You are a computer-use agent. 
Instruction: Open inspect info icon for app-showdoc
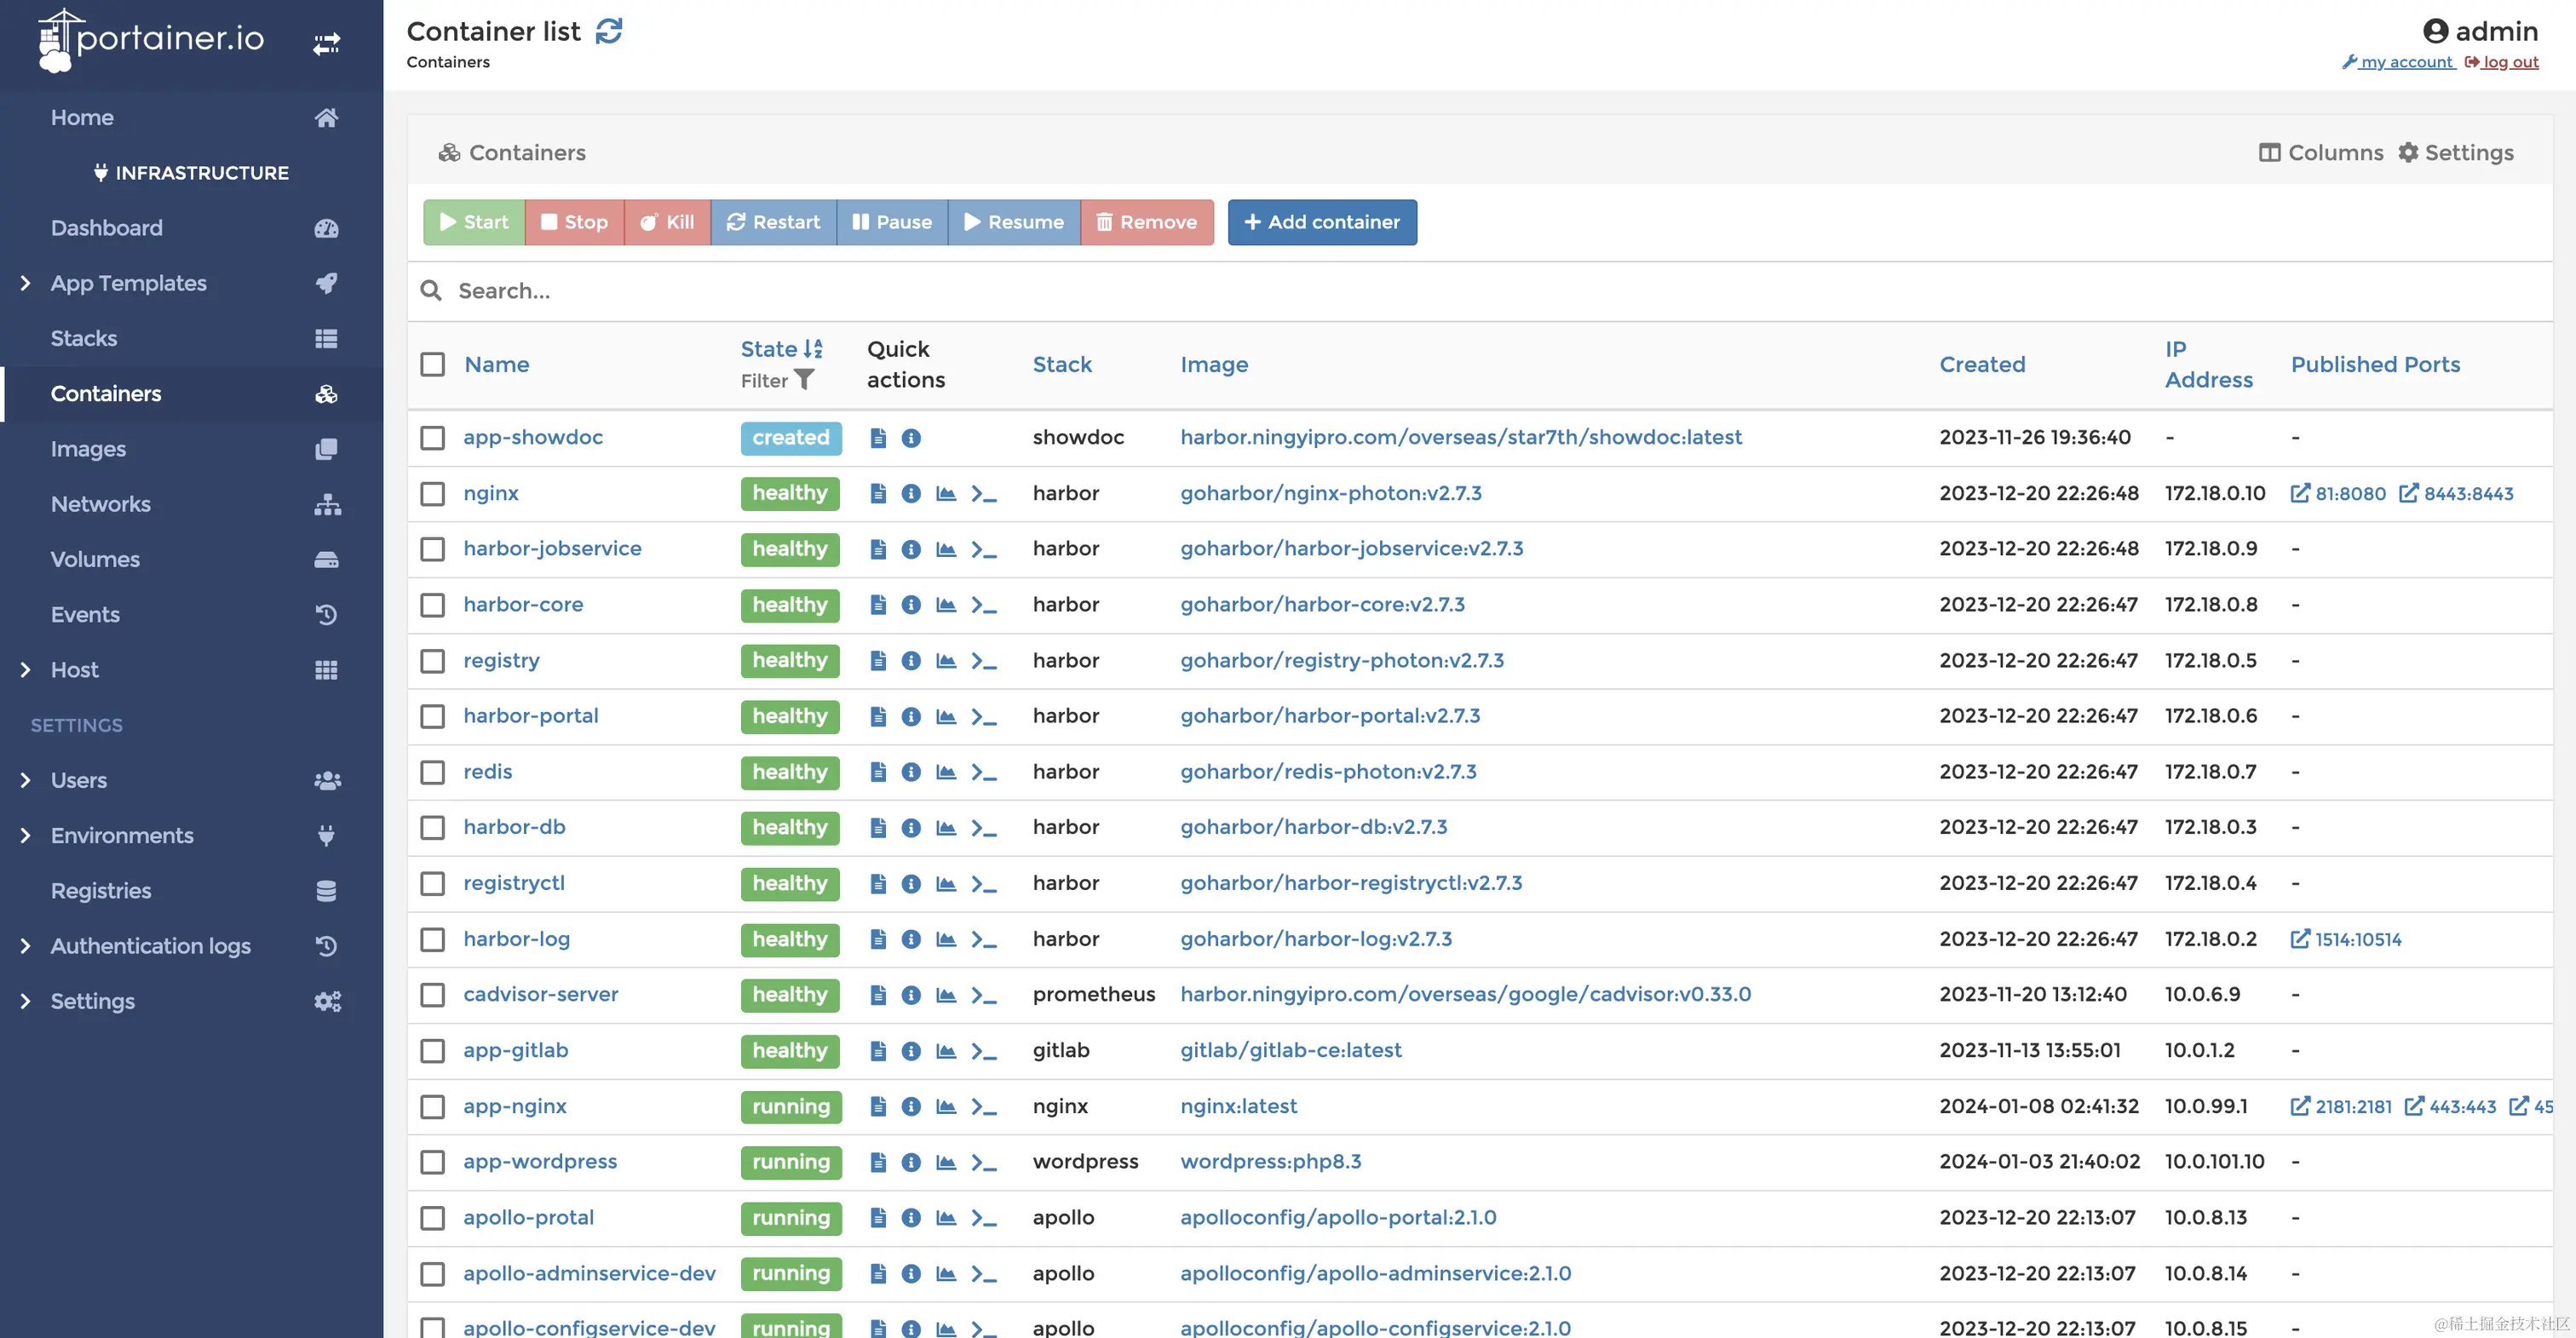pyautogui.click(x=911, y=438)
